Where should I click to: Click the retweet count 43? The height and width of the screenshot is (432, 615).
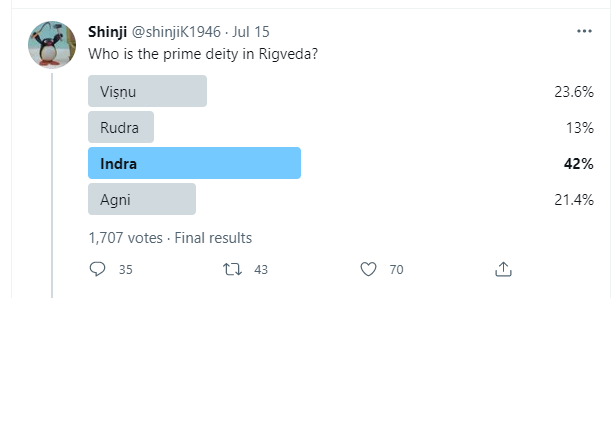pyautogui.click(x=261, y=270)
